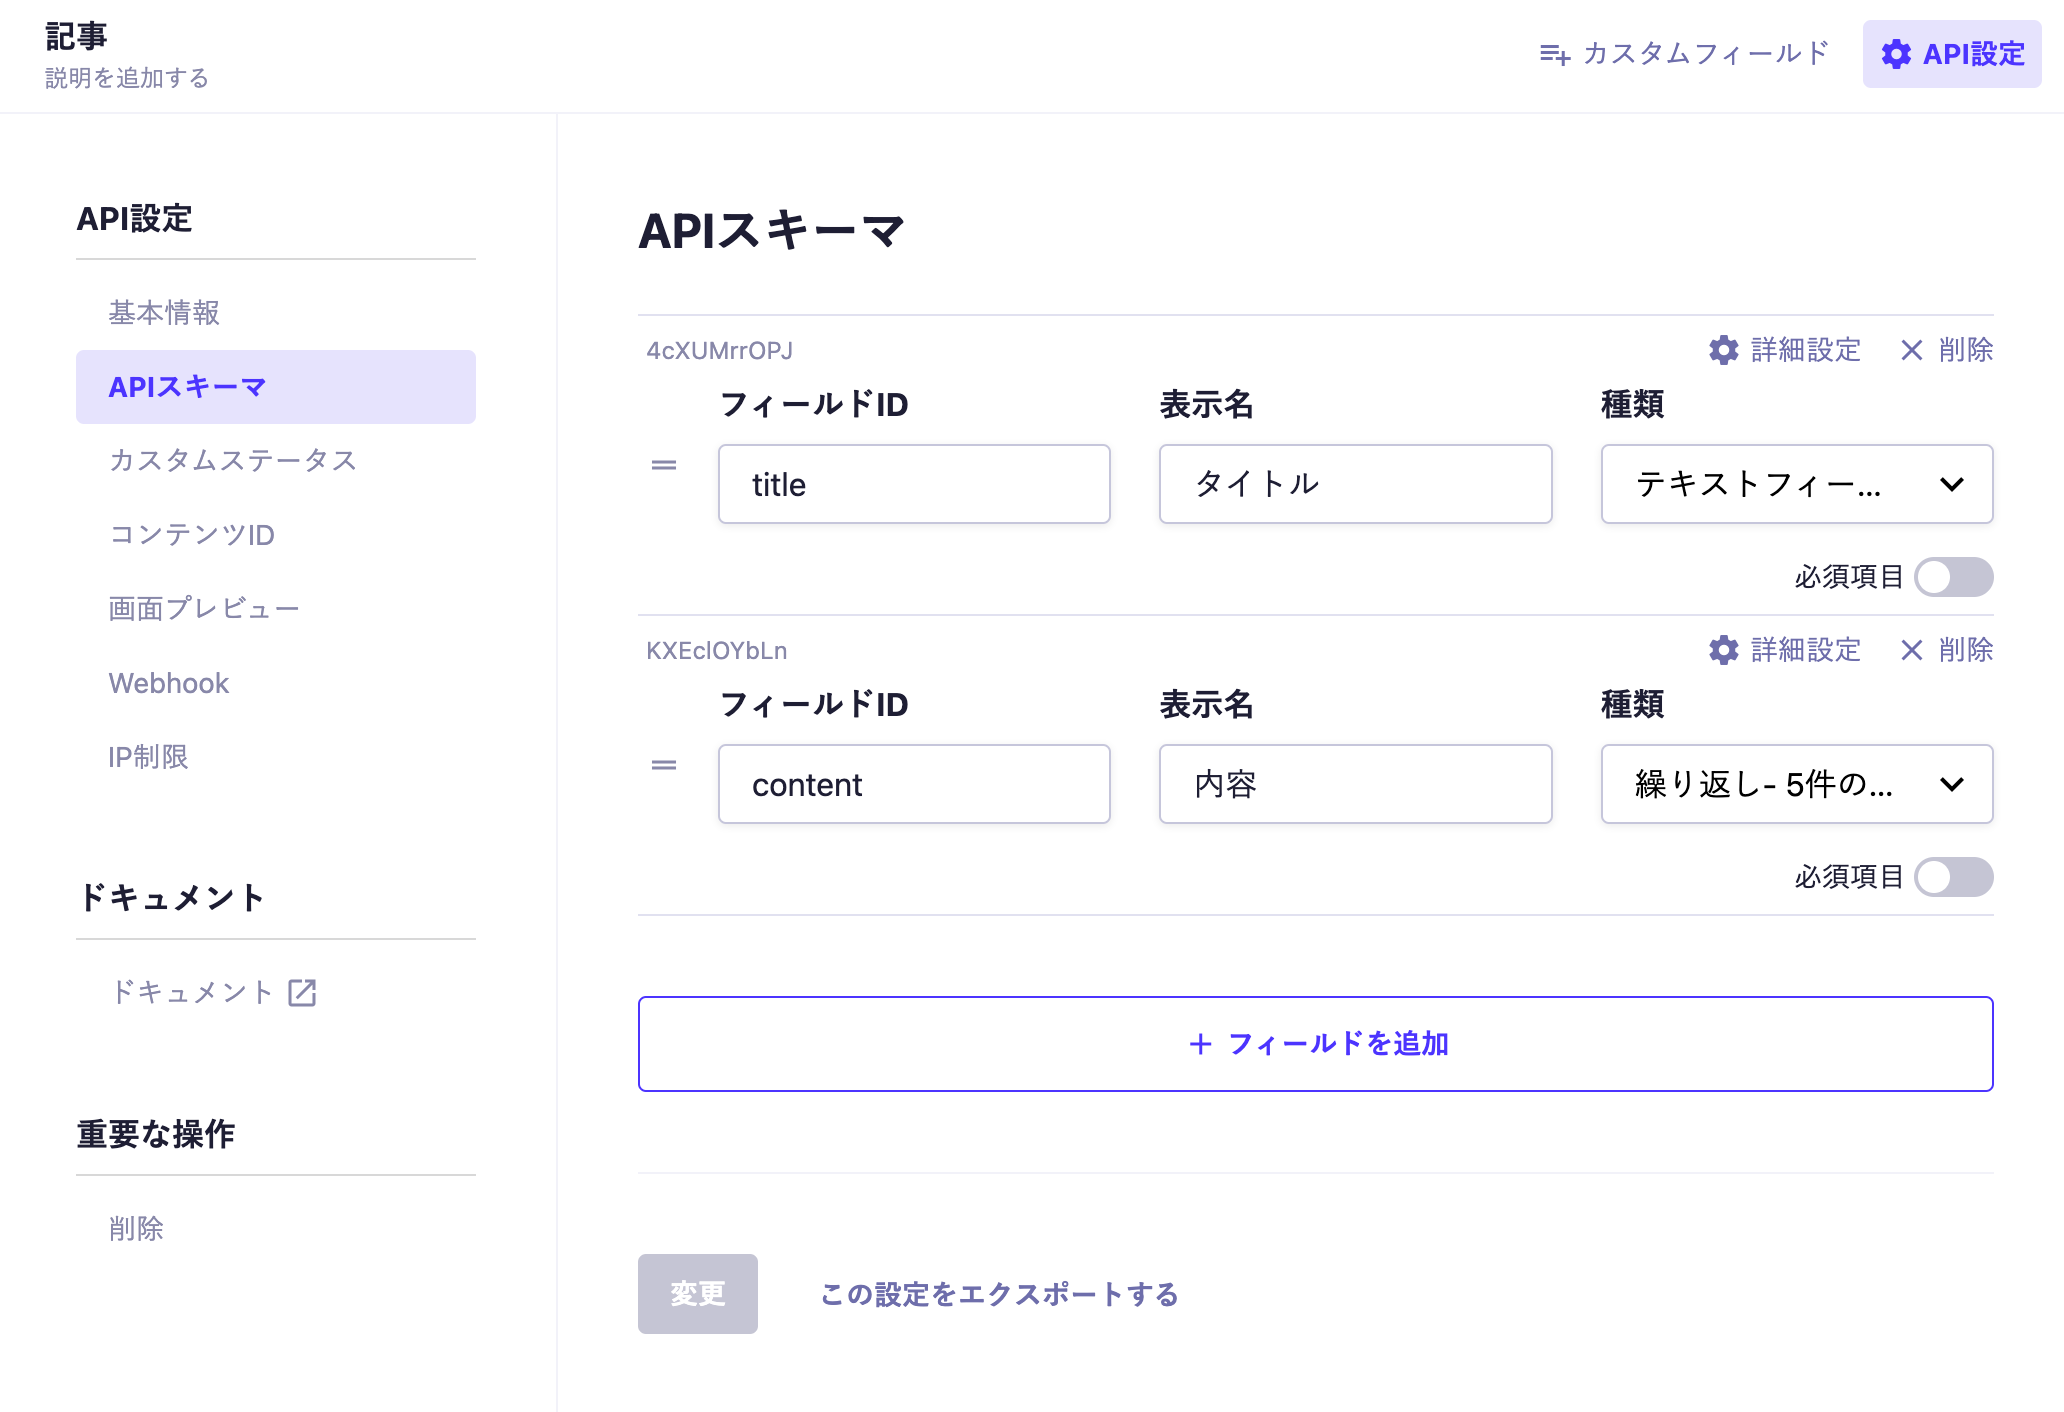Image resolution: width=2064 pixels, height=1412 pixels.
Task: Toggle 必須項目 switch for the content field
Action: (x=1953, y=877)
